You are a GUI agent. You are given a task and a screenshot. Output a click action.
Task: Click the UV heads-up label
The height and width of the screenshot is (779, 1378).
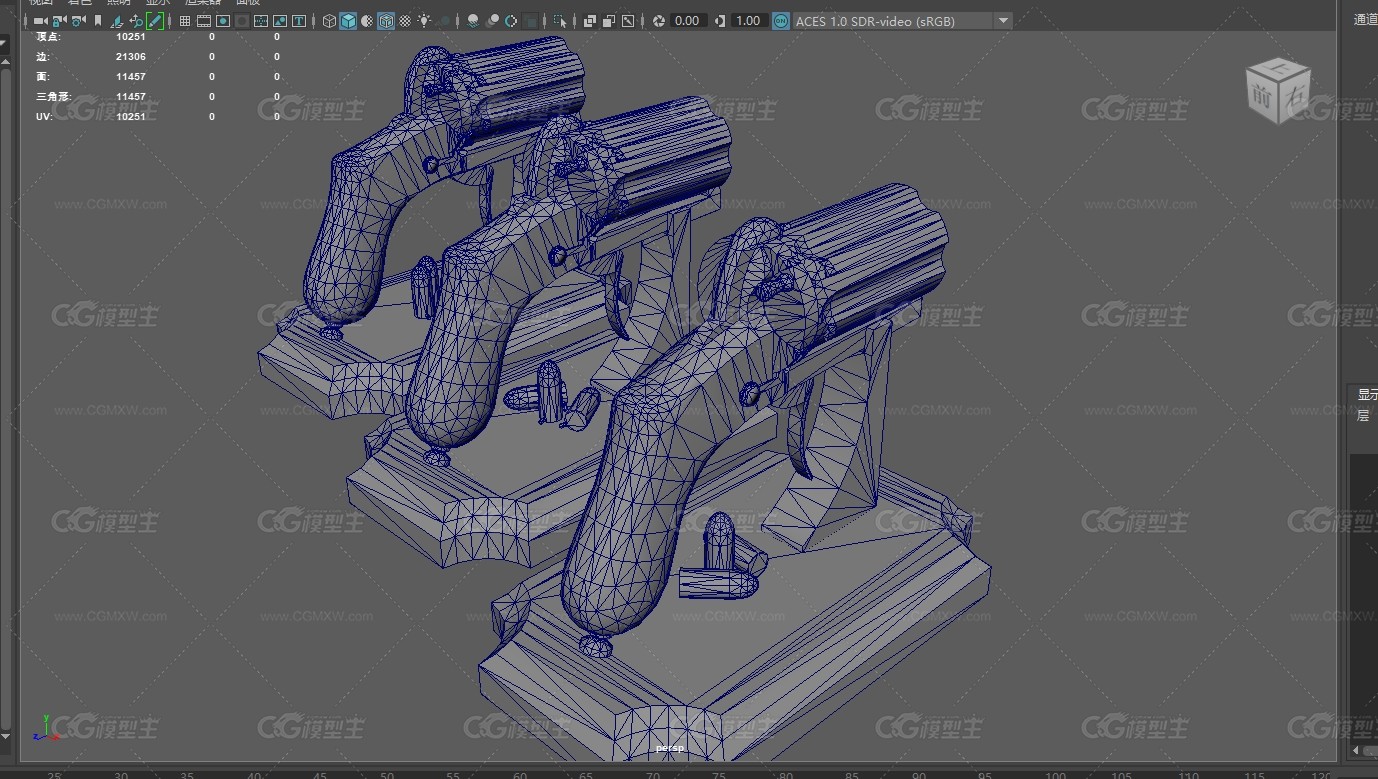click(x=44, y=116)
